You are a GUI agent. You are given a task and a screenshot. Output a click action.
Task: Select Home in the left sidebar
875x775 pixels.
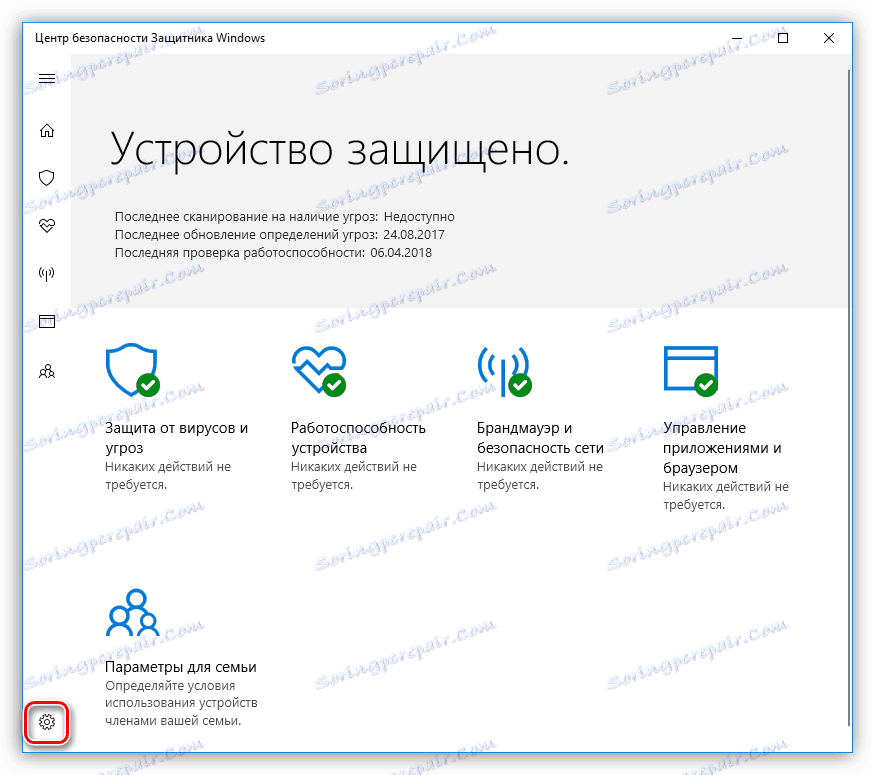46,130
